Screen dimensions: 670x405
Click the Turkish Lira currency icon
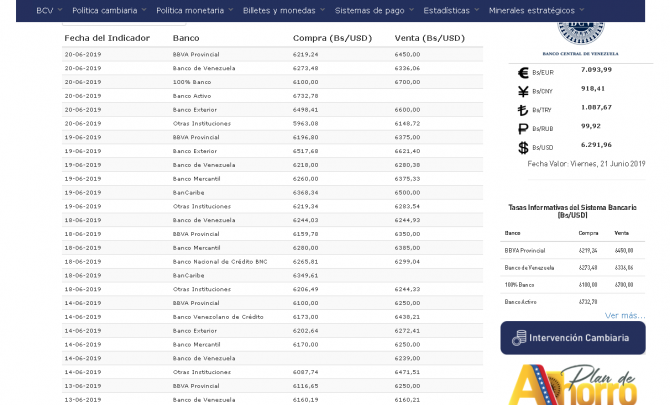click(x=522, y=110)
